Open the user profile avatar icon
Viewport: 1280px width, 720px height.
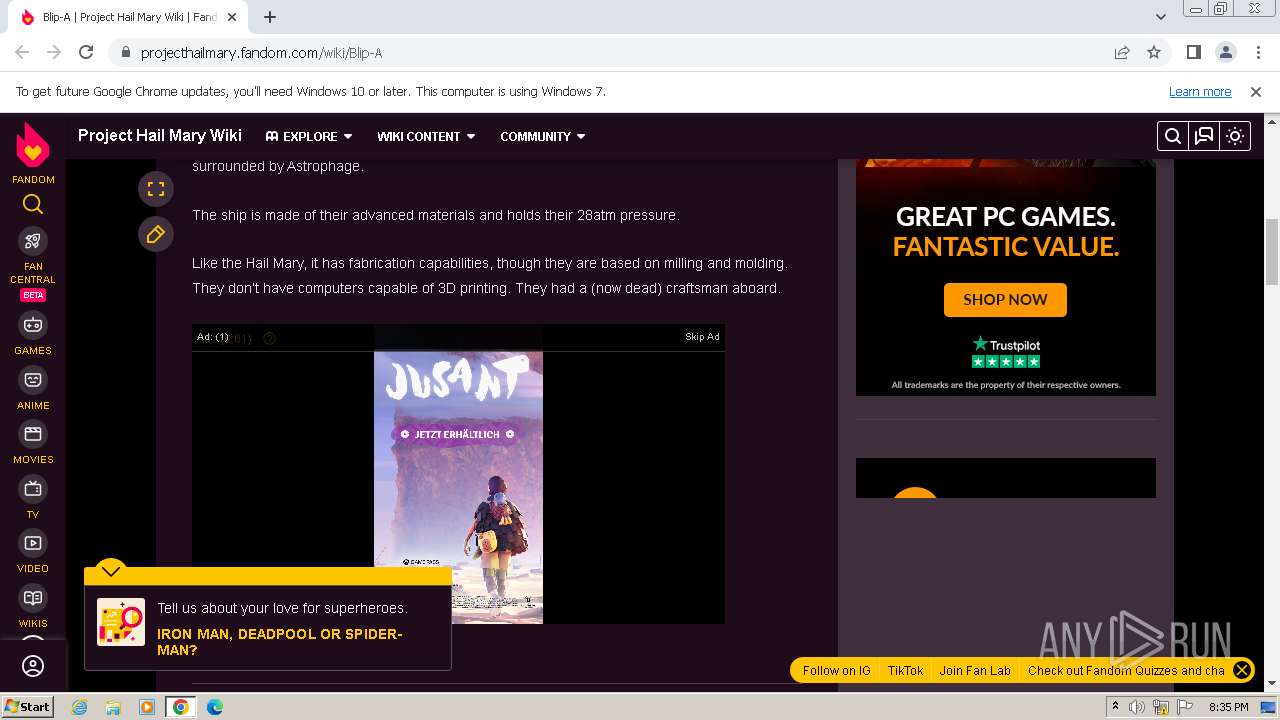33,666
